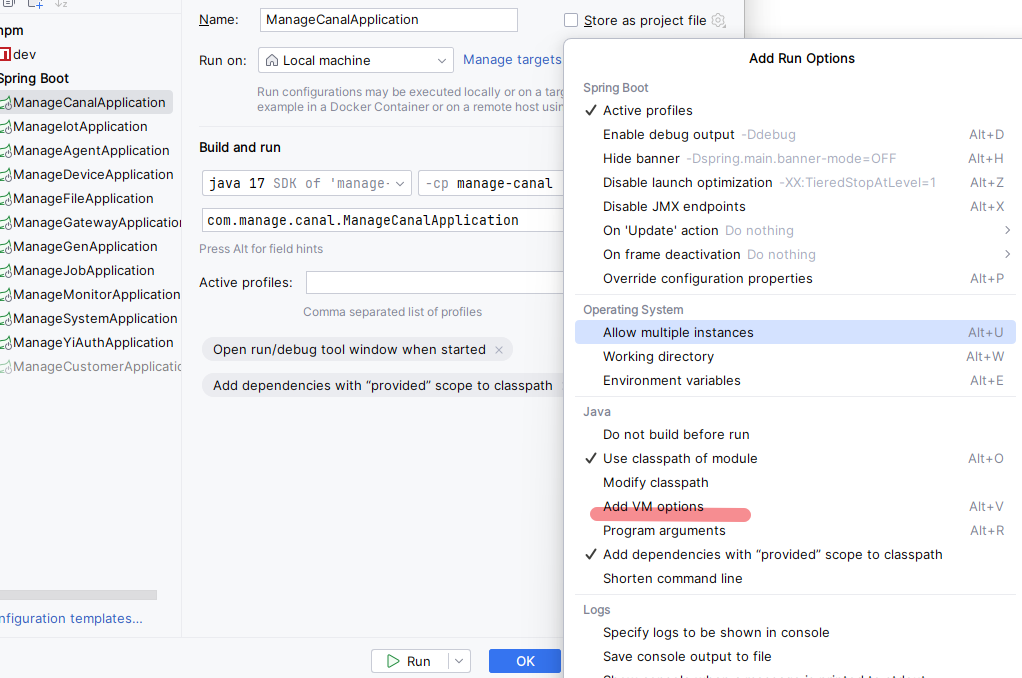1022x678 pixels.
Task: Select Override configuration properties option
Action: click(x=795, y=278)
